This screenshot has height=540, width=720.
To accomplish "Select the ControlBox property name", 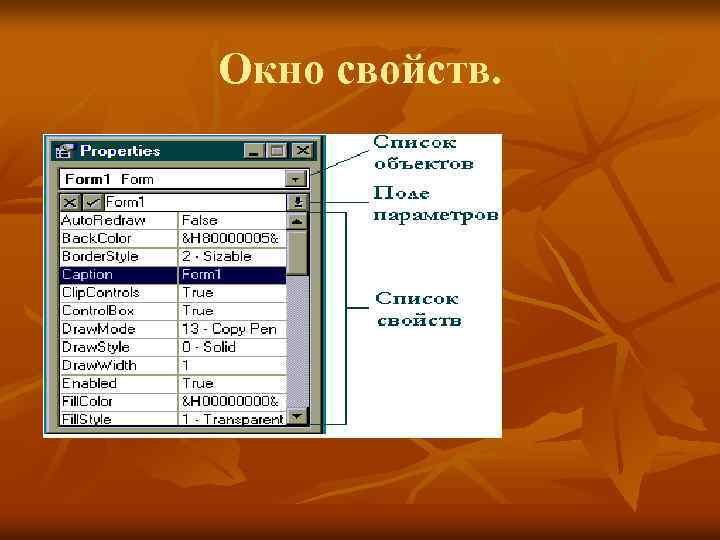I will pos(118,311).
